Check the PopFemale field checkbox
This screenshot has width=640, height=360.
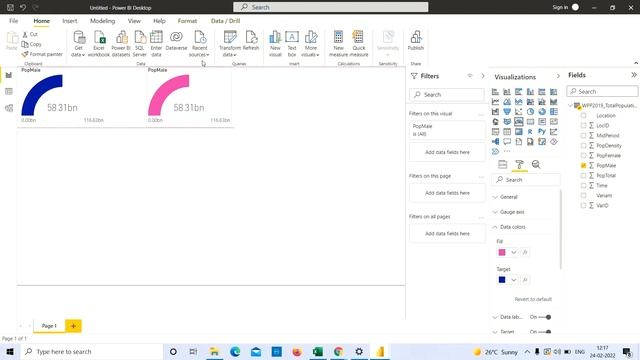click(583, 156)
